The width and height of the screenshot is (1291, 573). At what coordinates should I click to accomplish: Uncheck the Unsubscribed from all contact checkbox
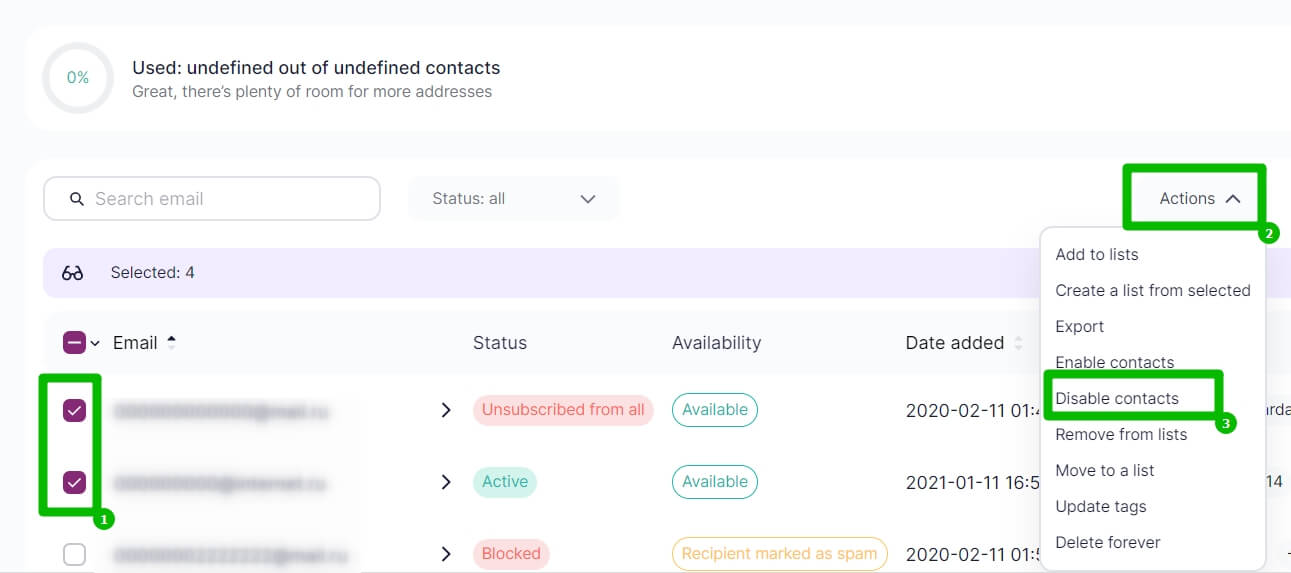click(74, 410)
